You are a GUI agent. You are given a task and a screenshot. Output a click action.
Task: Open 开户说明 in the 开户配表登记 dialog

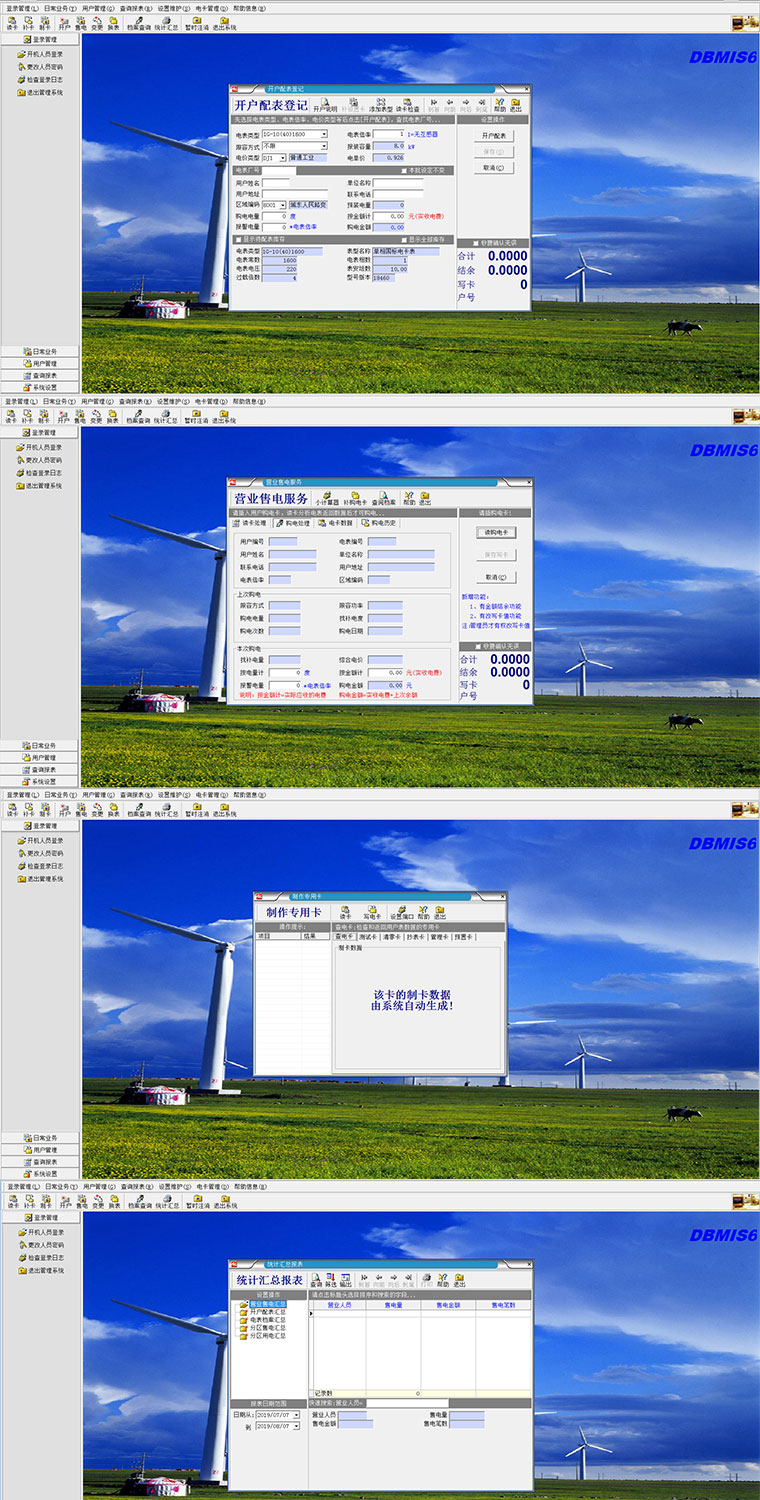[x=325, y=104]
